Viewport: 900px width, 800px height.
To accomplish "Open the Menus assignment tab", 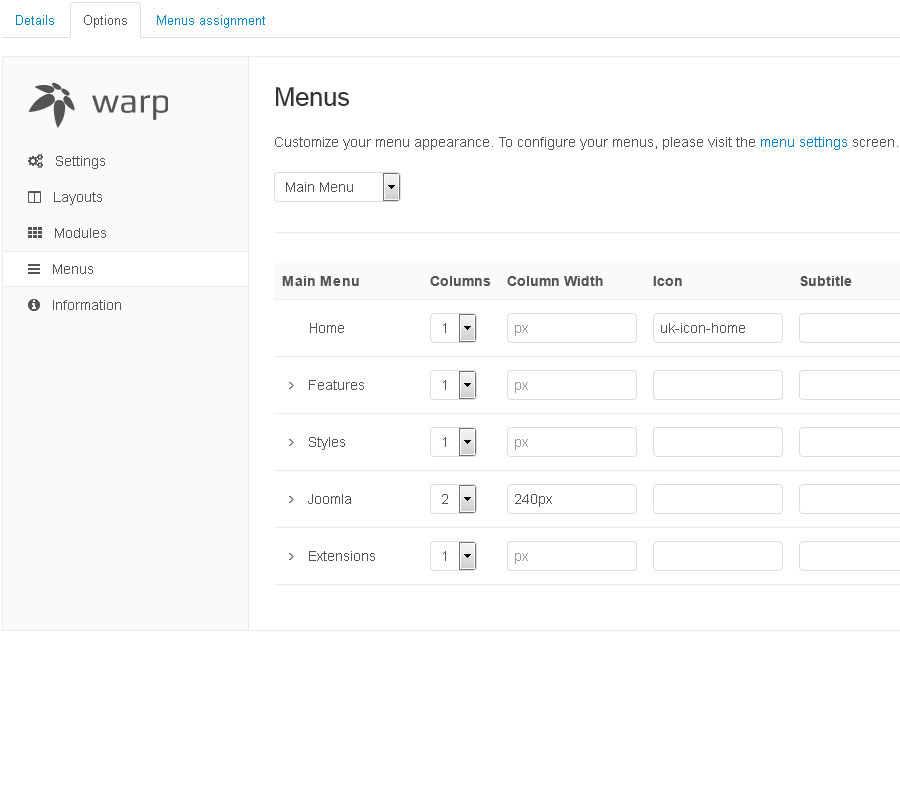I will 211,20.
